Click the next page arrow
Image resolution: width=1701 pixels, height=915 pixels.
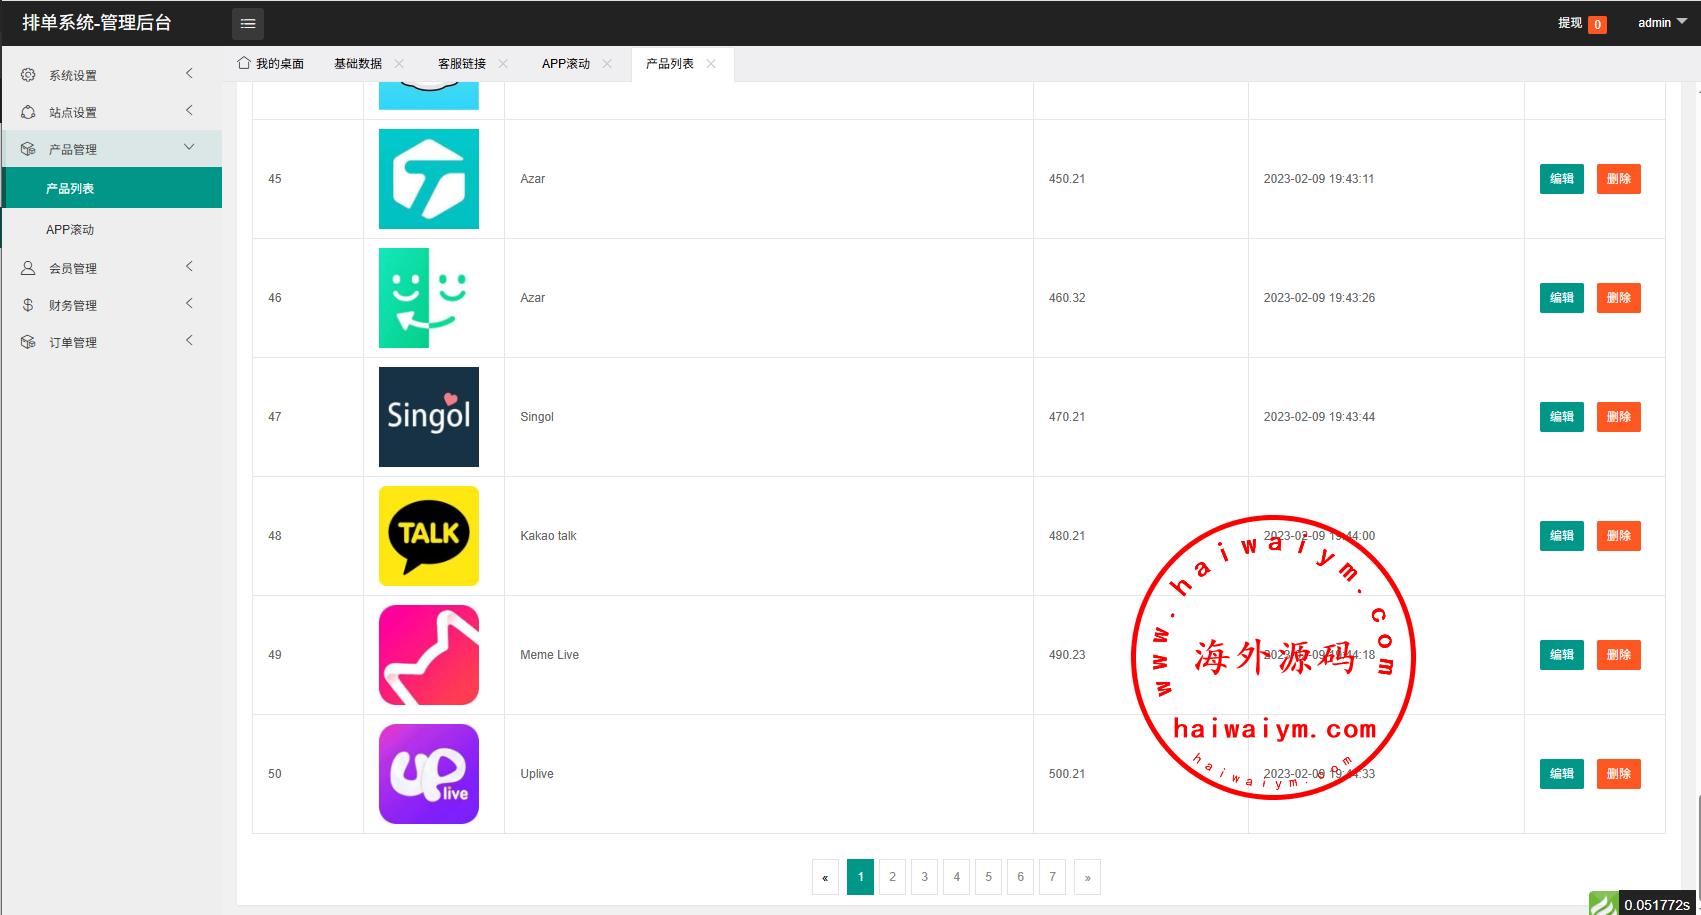tap(1087, 877)
